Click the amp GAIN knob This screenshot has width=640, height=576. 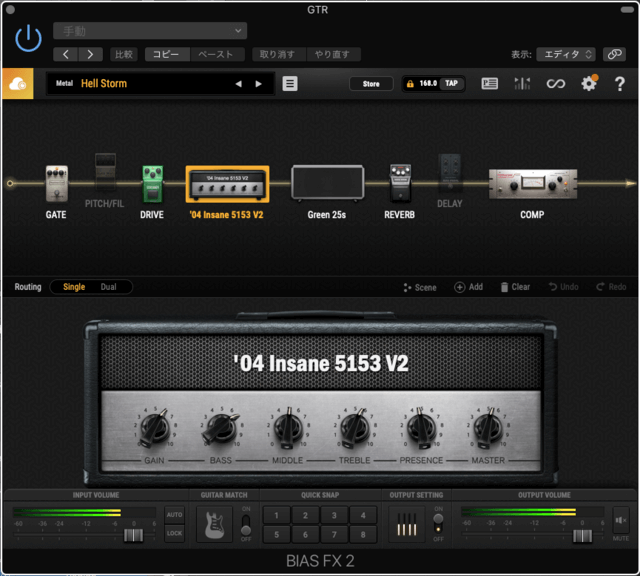click(155, 428)
